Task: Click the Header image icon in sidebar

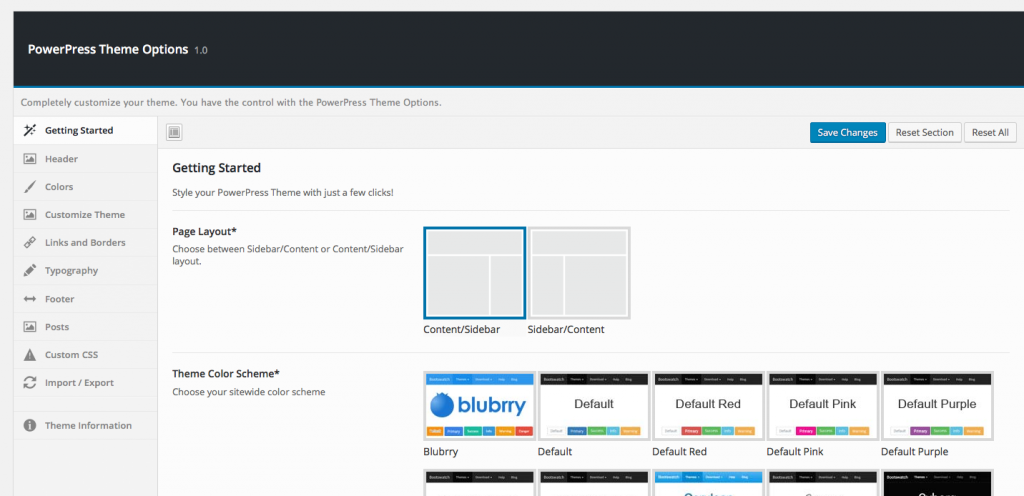Action: tap(29, 159)
